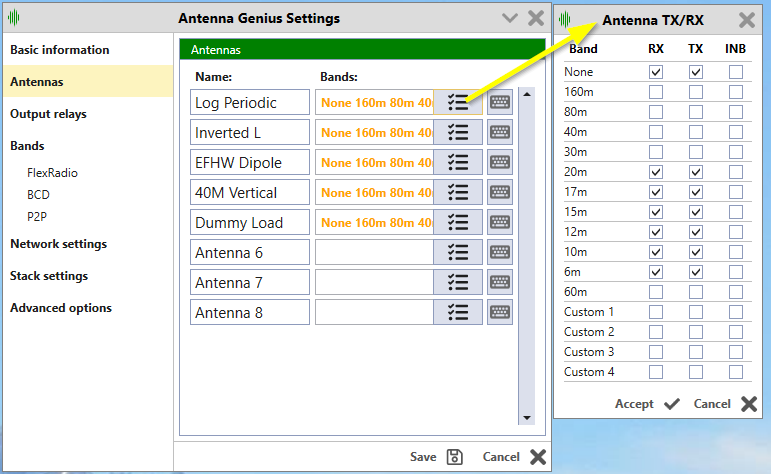Click keyboard icon for Antenna 8 row
The image size is (771, 474).
pyautogui.click(x=500, y=312)
